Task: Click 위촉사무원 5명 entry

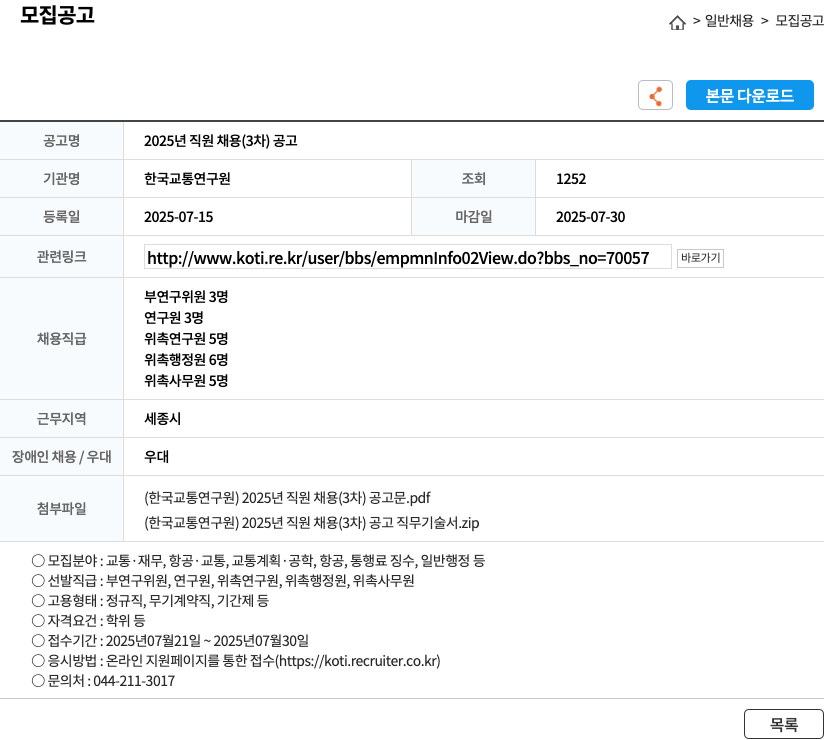Action: 186,381
